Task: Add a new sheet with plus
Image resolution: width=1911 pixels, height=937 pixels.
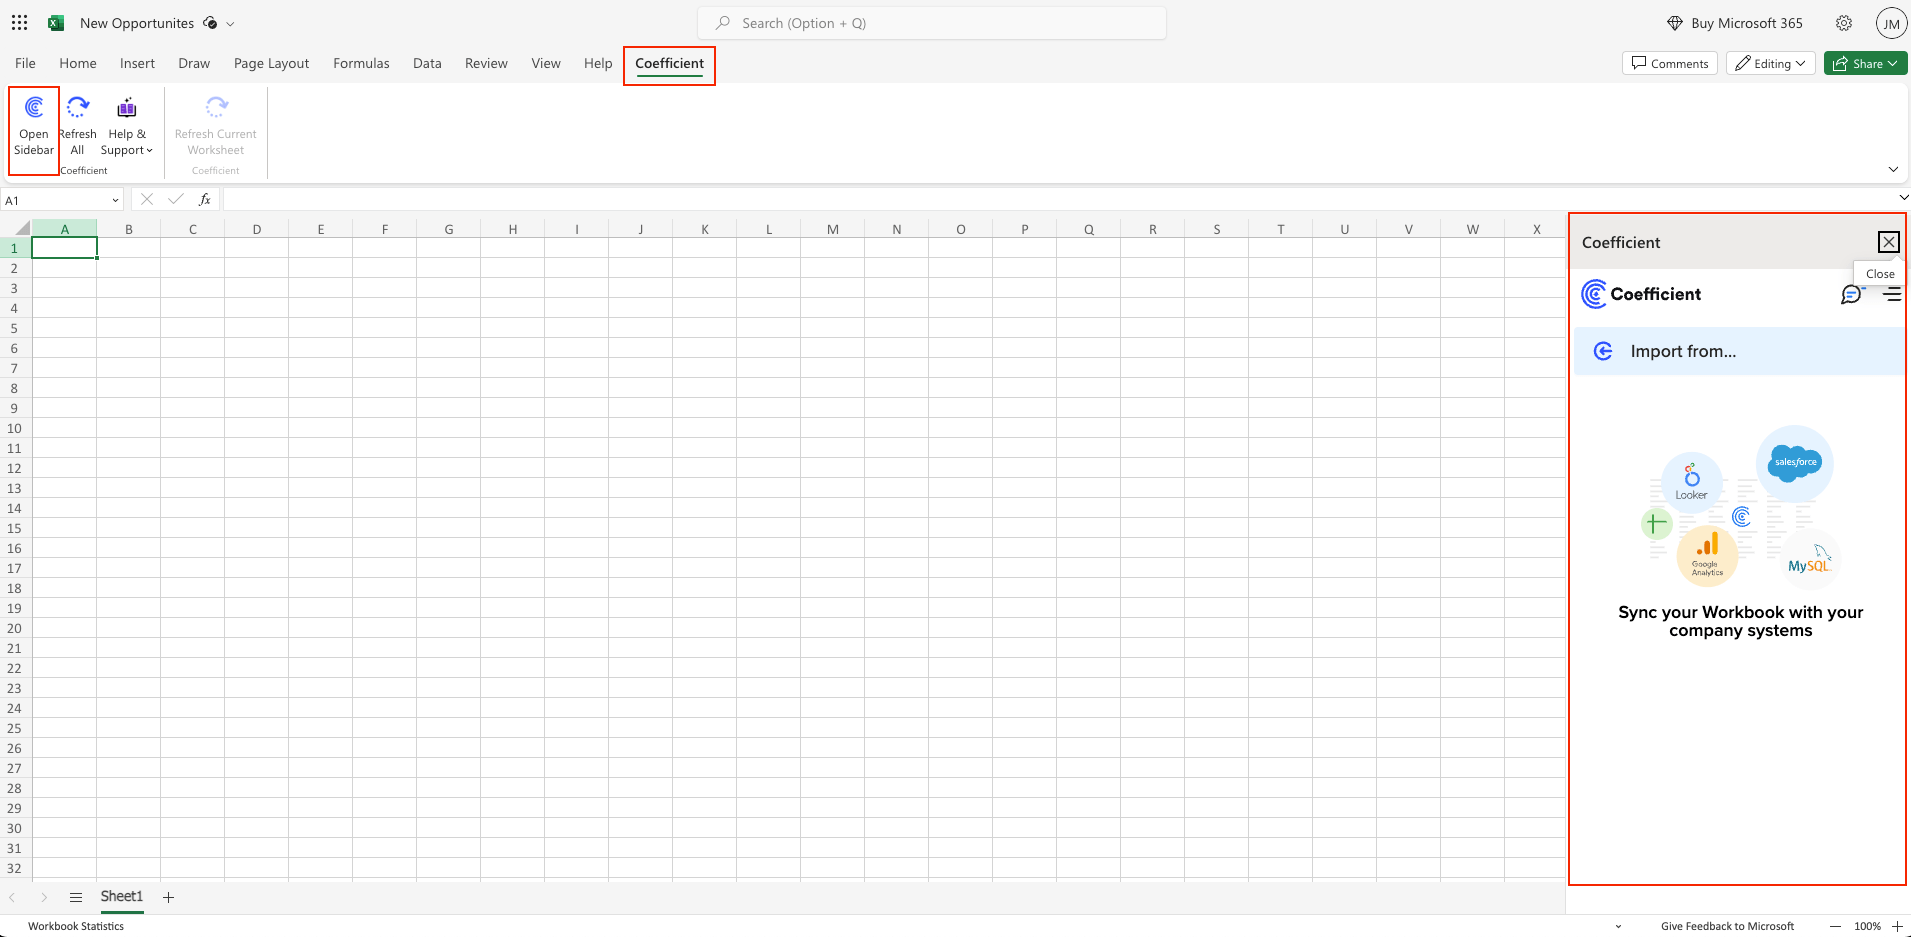Action: click(169, 897)
